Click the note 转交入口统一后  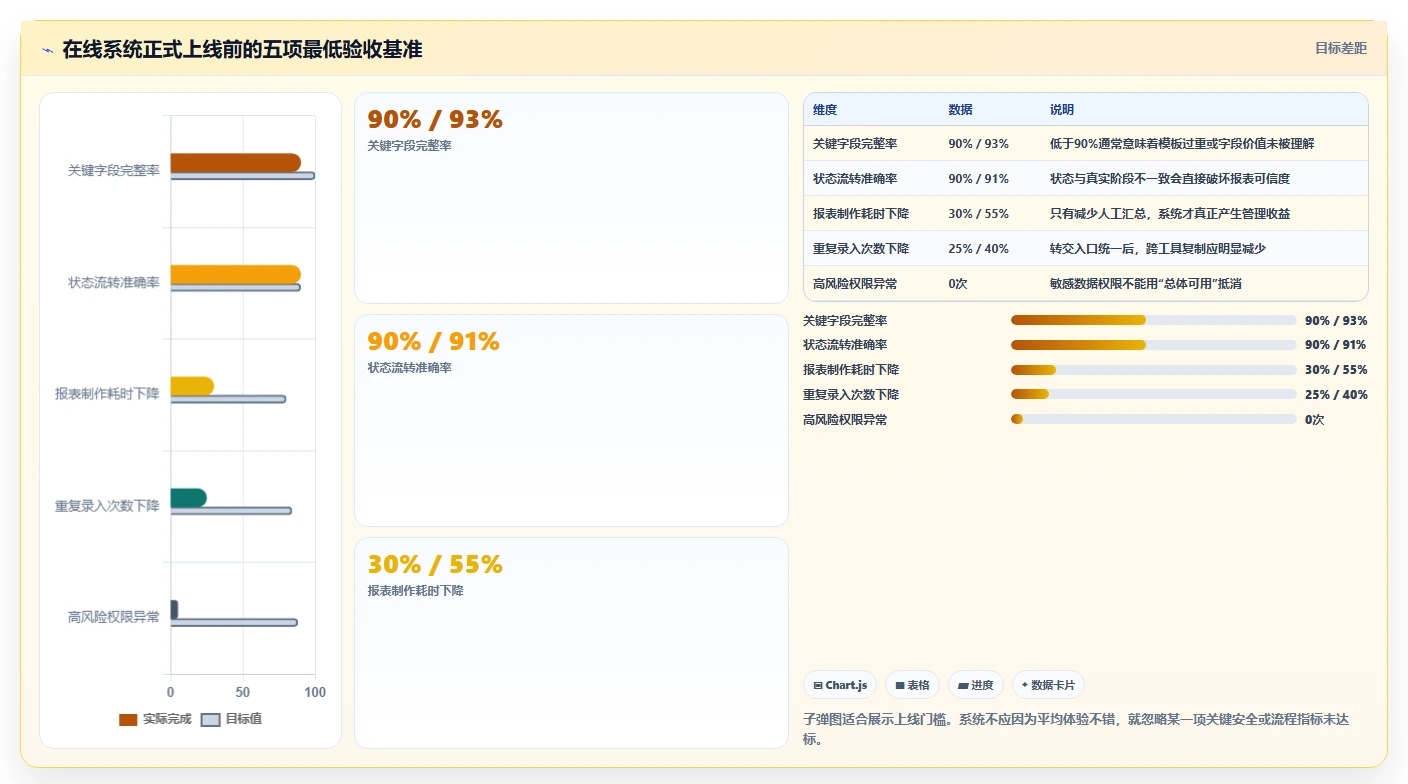pyautogui.click(x=1158, y=249)
